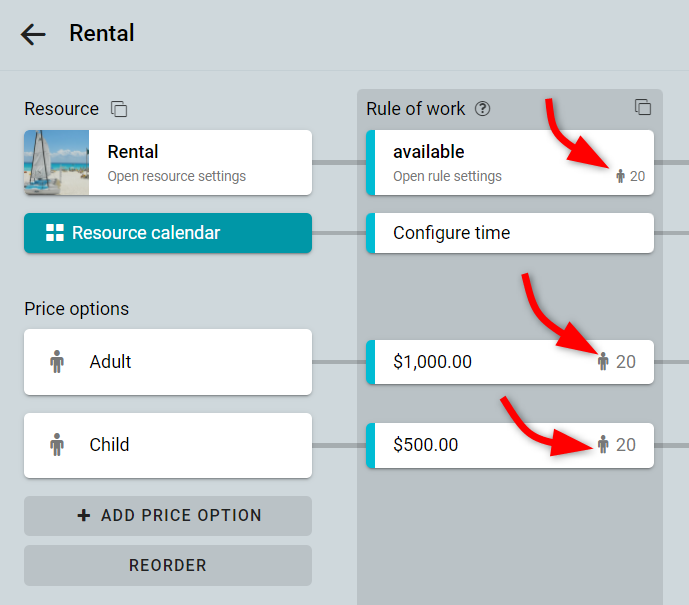Open the Rental sailboat thumbnail

[x=56, y=163]
